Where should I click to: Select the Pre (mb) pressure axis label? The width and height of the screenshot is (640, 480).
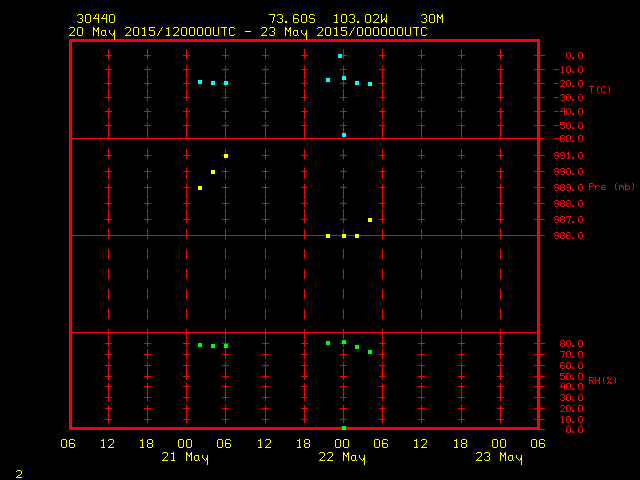pyautogui.click(x=611, y=187)
